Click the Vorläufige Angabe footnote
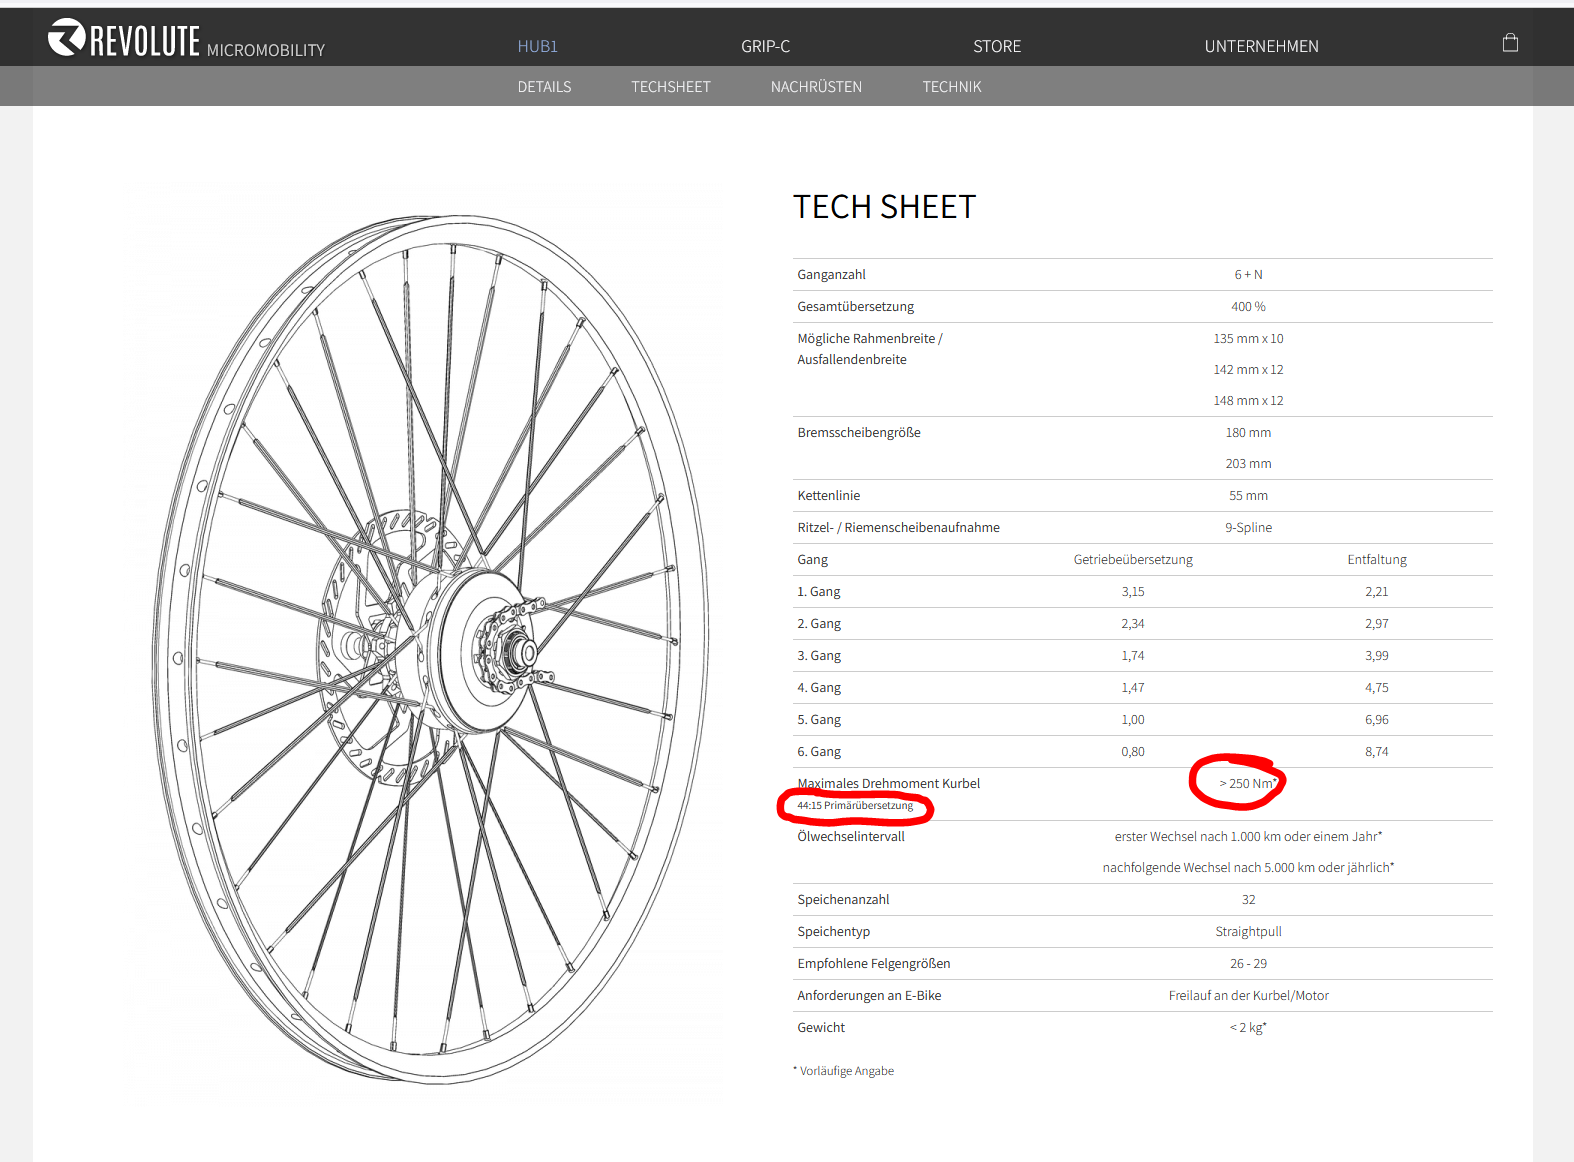The width and height of the screenshot is (1574, 1162). click(x=846, y=1071)
